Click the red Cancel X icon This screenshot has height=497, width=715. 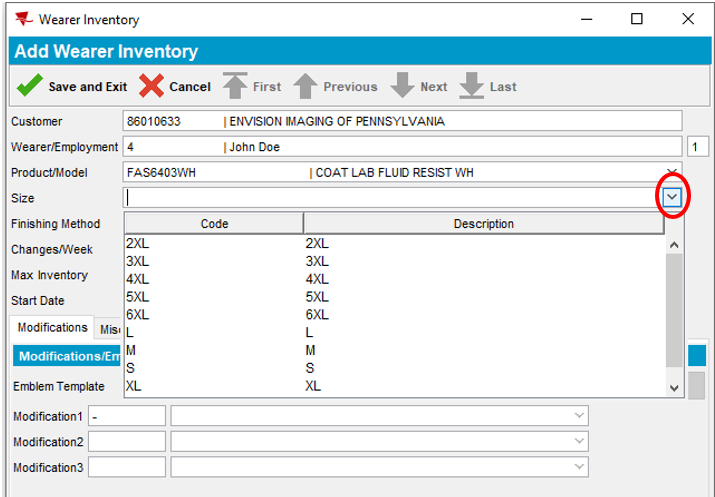[152, 86]
